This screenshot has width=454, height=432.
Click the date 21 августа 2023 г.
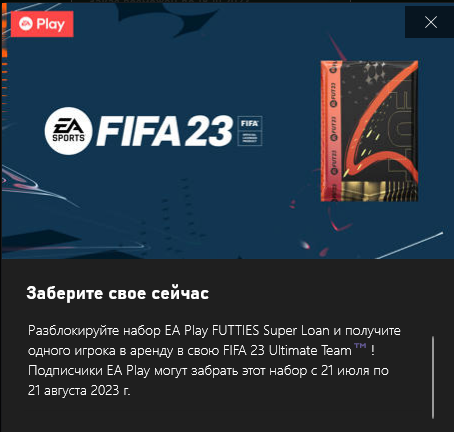(79, 390)
